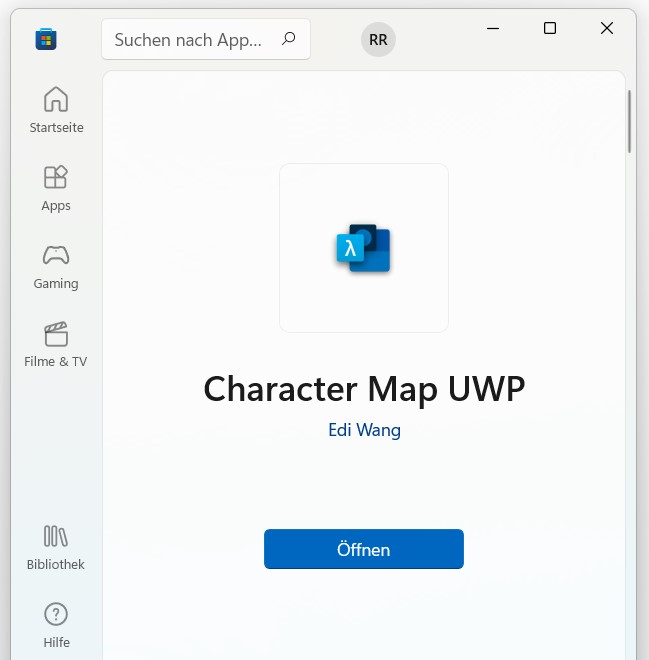
Task: Open the publisher link Edi Wang
Action: [364, 430]
